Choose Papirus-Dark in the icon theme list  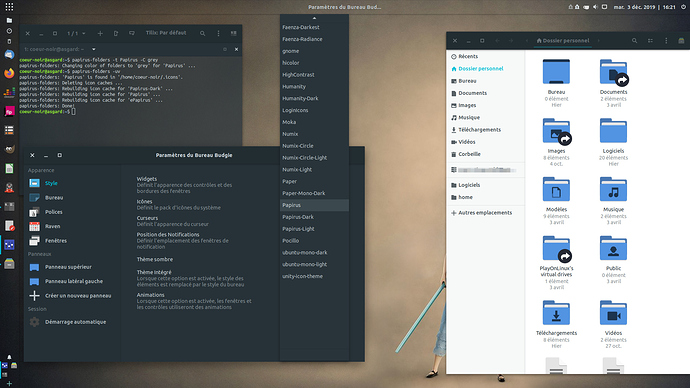click(x=314, y=217)
